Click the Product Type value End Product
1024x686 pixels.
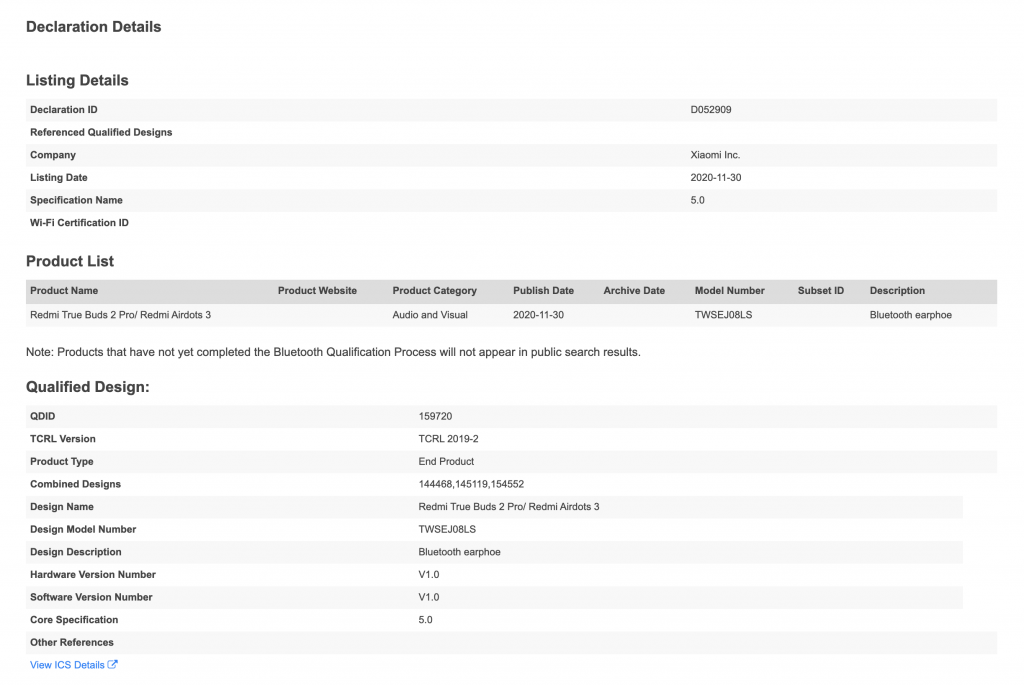446,461
